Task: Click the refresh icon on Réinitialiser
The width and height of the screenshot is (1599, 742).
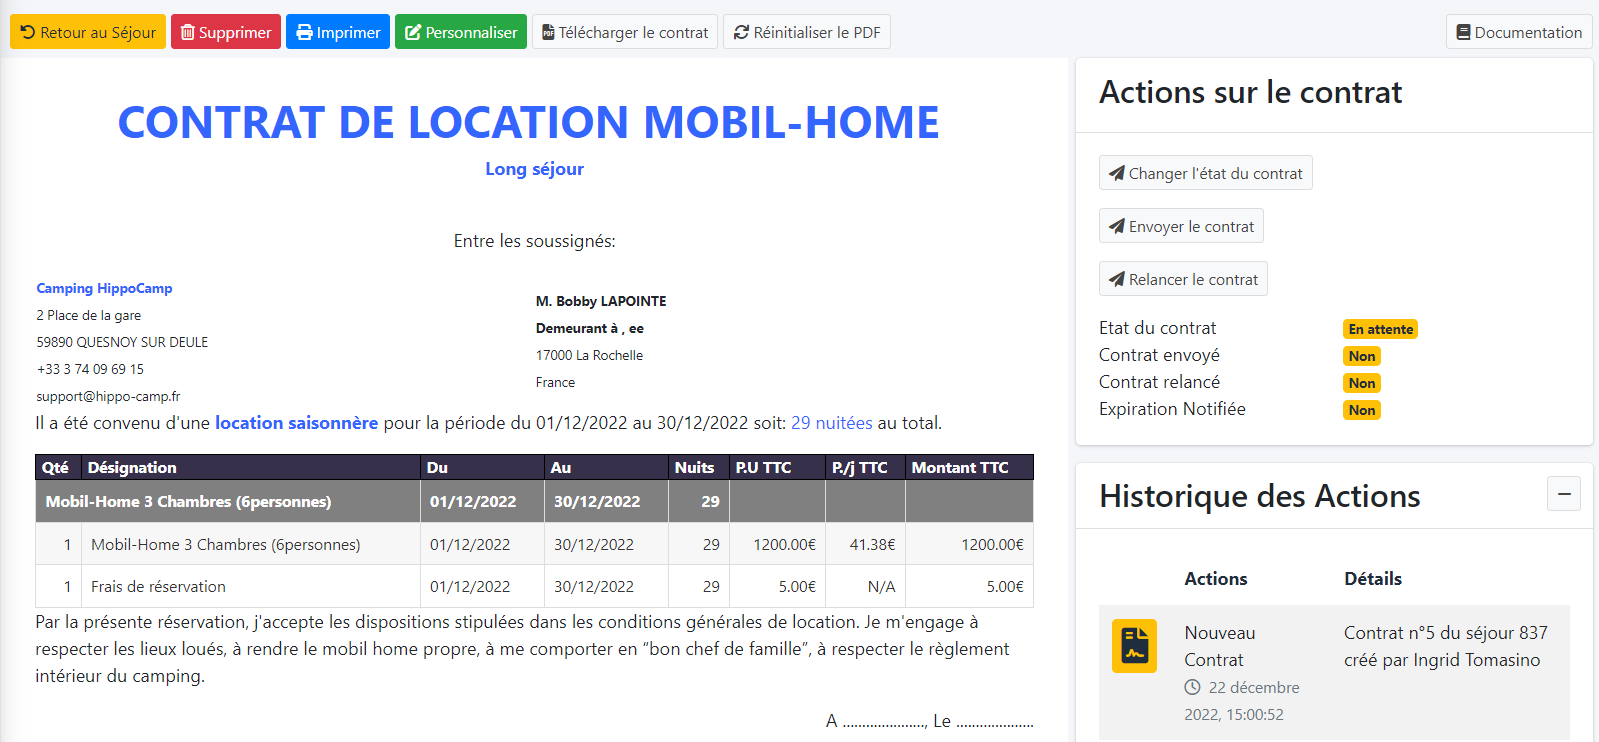Action: 741,33
